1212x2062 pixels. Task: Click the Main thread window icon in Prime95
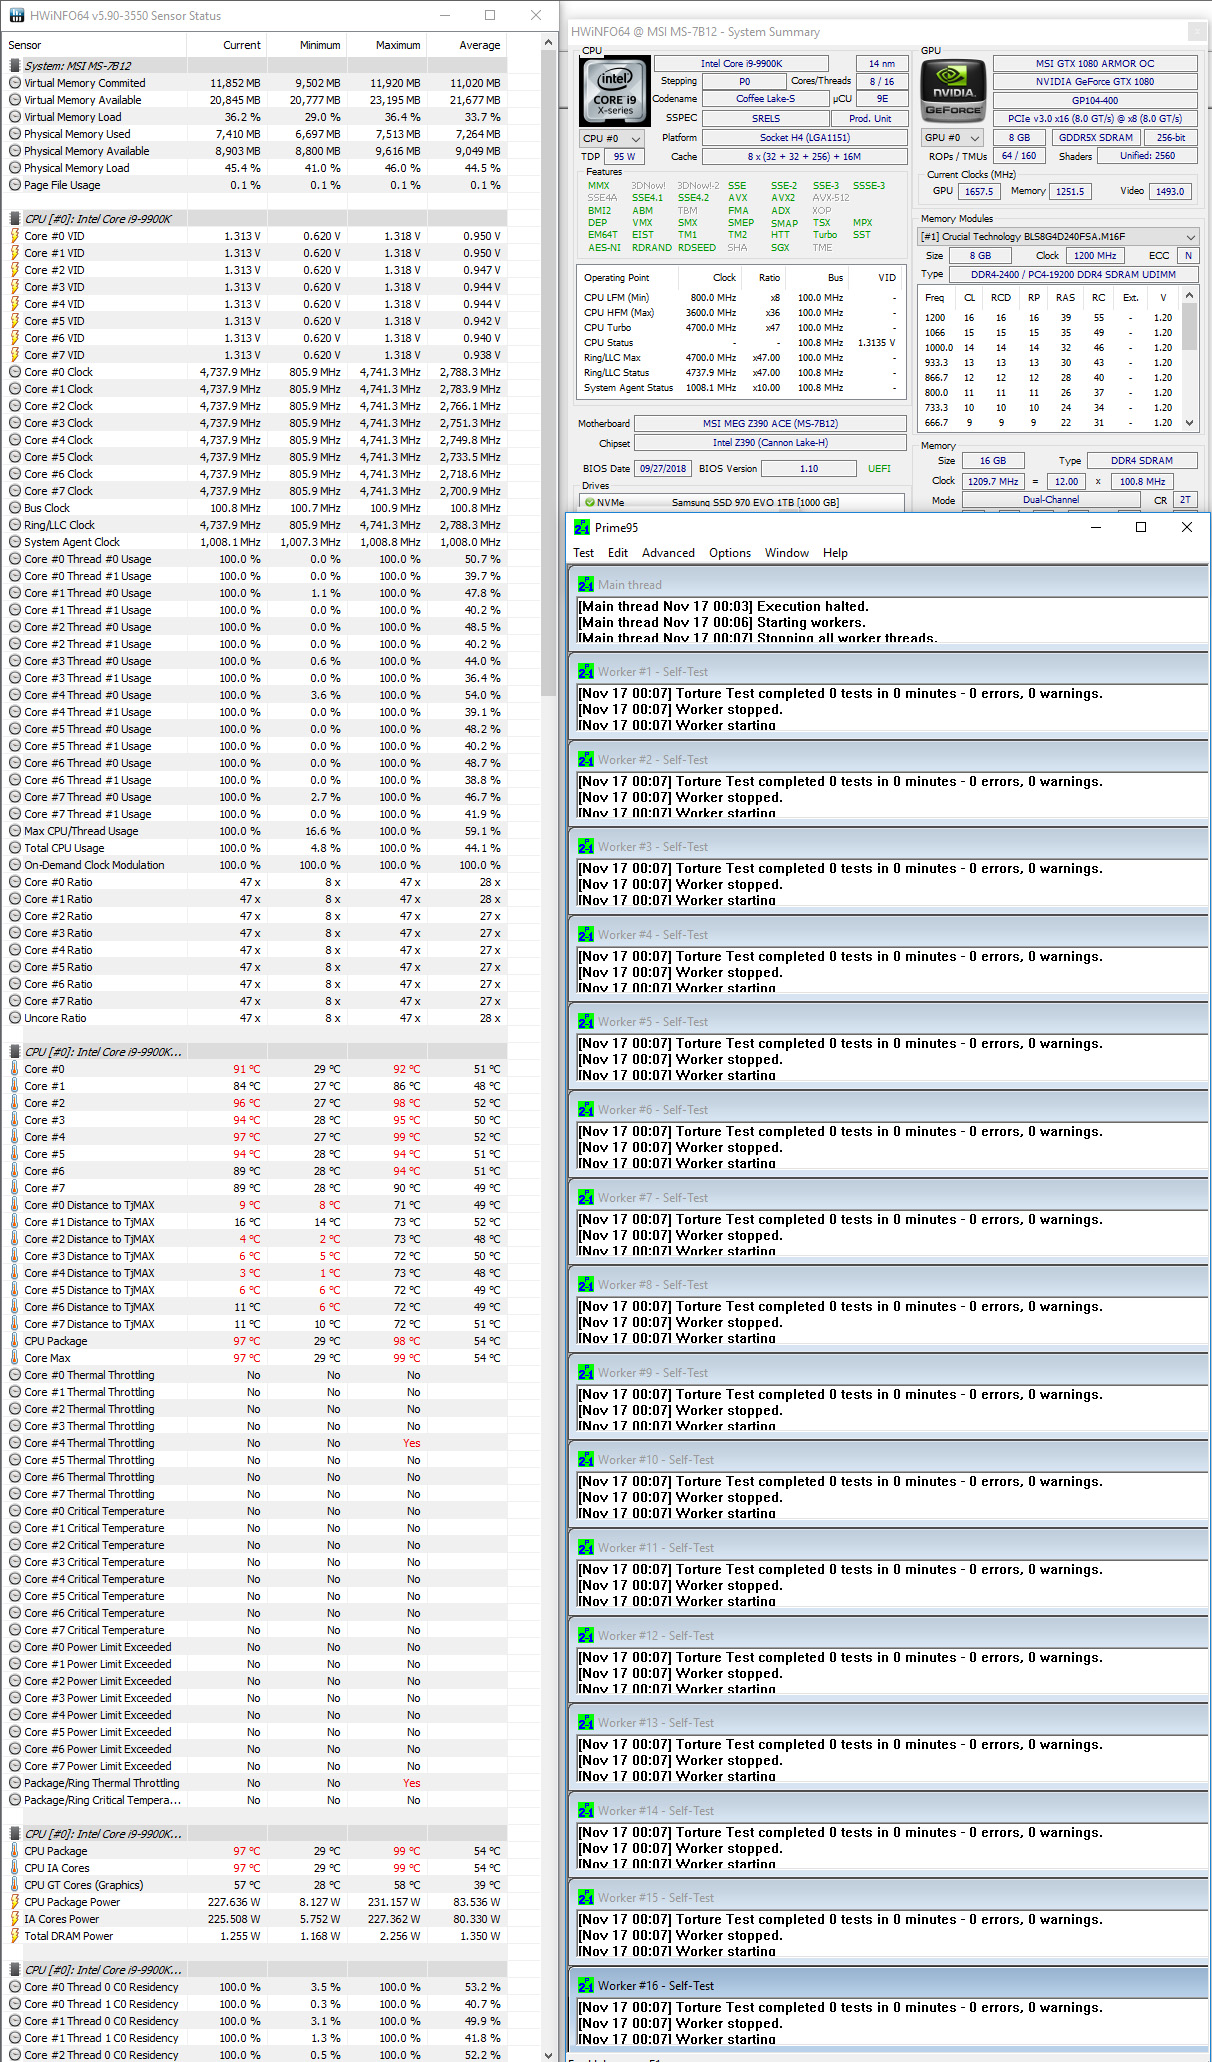tap(586, 585)
